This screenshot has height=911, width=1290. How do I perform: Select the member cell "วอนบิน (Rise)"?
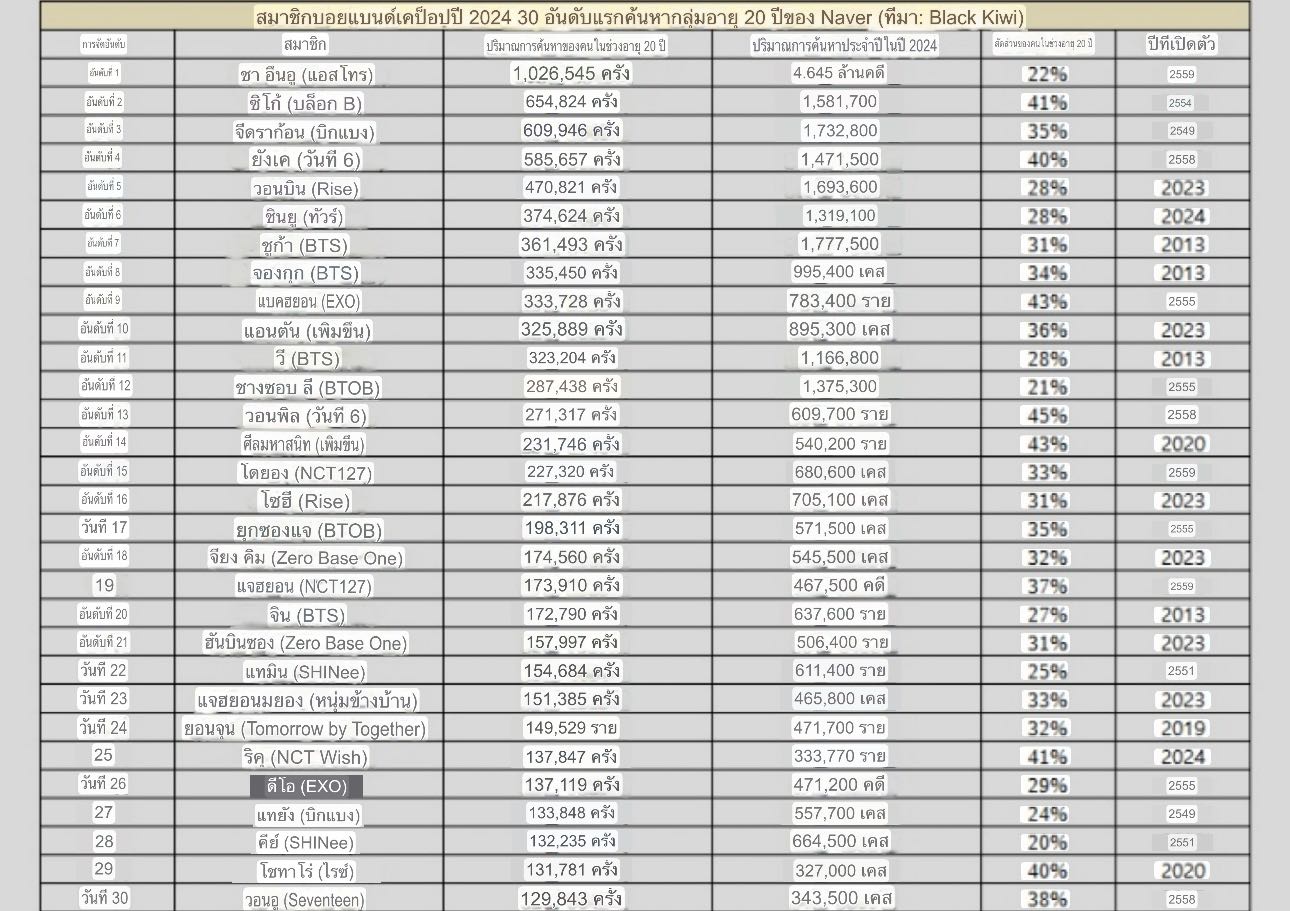[x=304, y=188]
